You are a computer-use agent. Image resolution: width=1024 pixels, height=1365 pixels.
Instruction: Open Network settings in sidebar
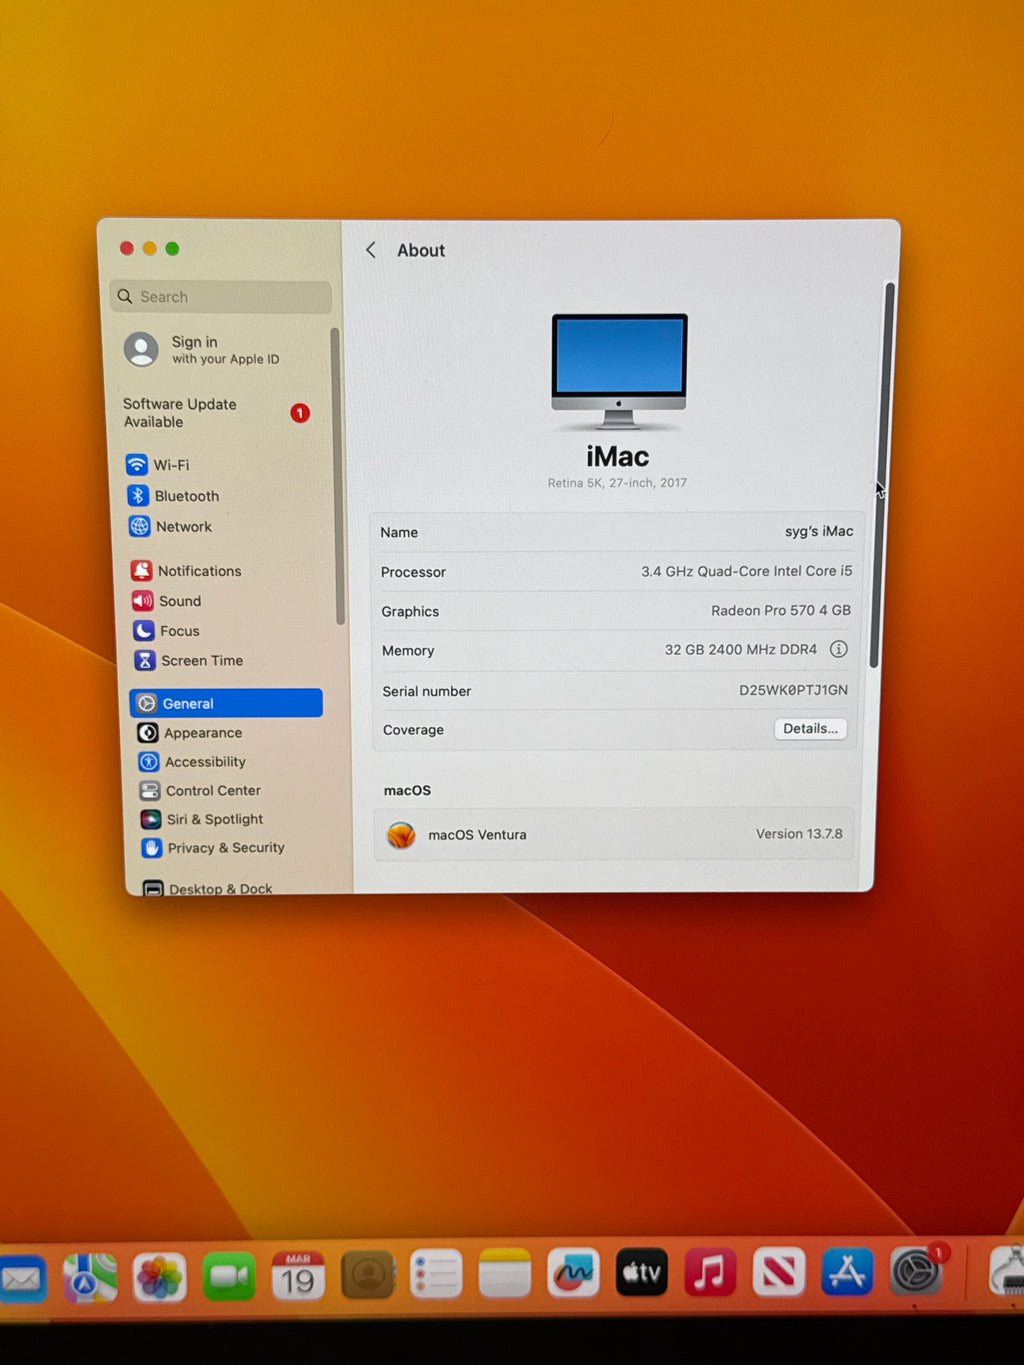click(170, 527)
